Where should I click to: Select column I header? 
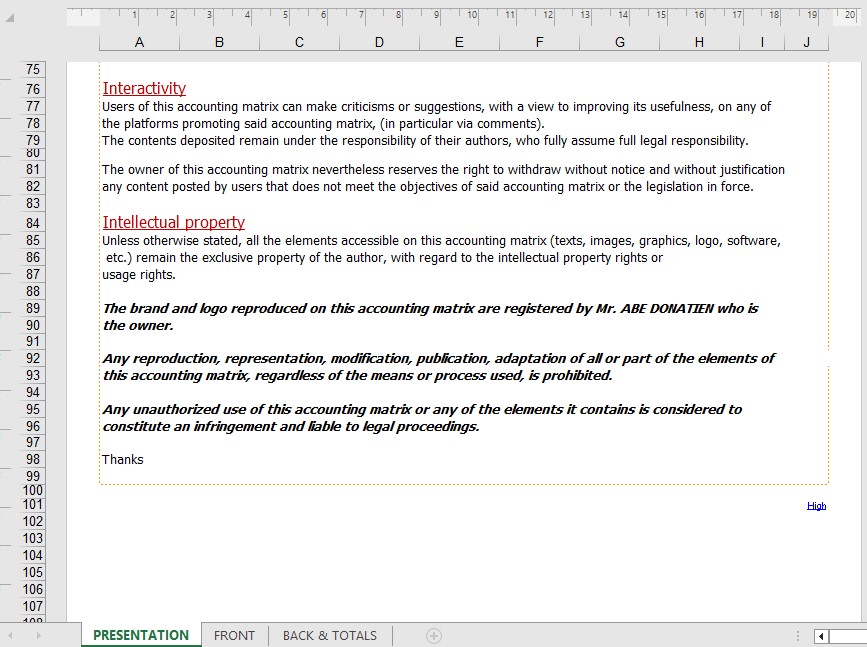[762, 42]
